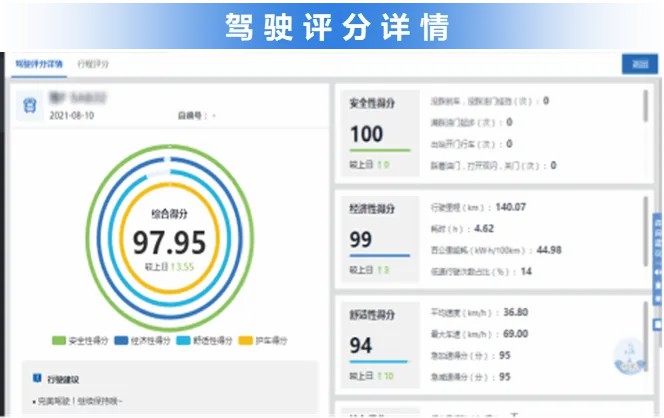The image size is (664, 418).
Task: Click the scrollbar in the 舒适性得分 card
Action: pos(646,337)
